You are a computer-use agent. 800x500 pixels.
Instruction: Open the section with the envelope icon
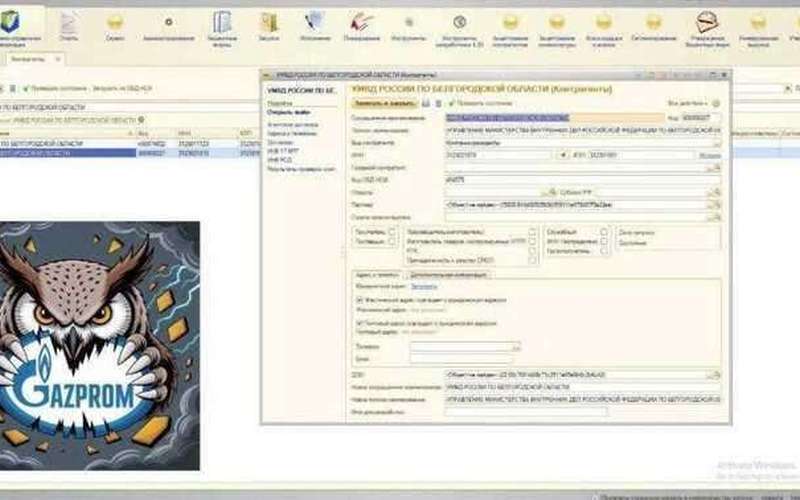click(707, 28)
